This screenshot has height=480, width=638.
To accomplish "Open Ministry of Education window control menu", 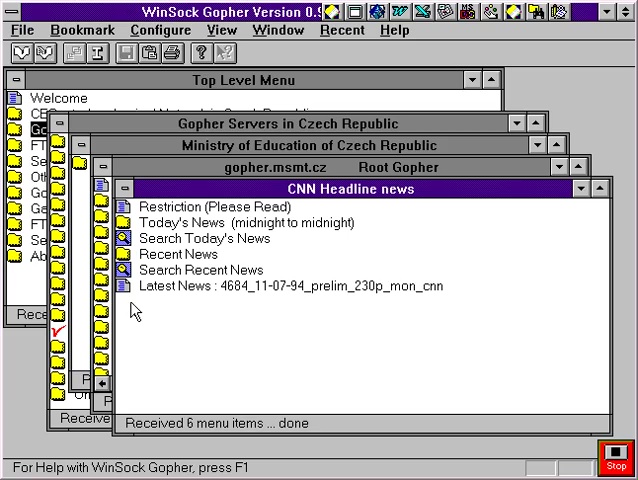I will (81, 144).
